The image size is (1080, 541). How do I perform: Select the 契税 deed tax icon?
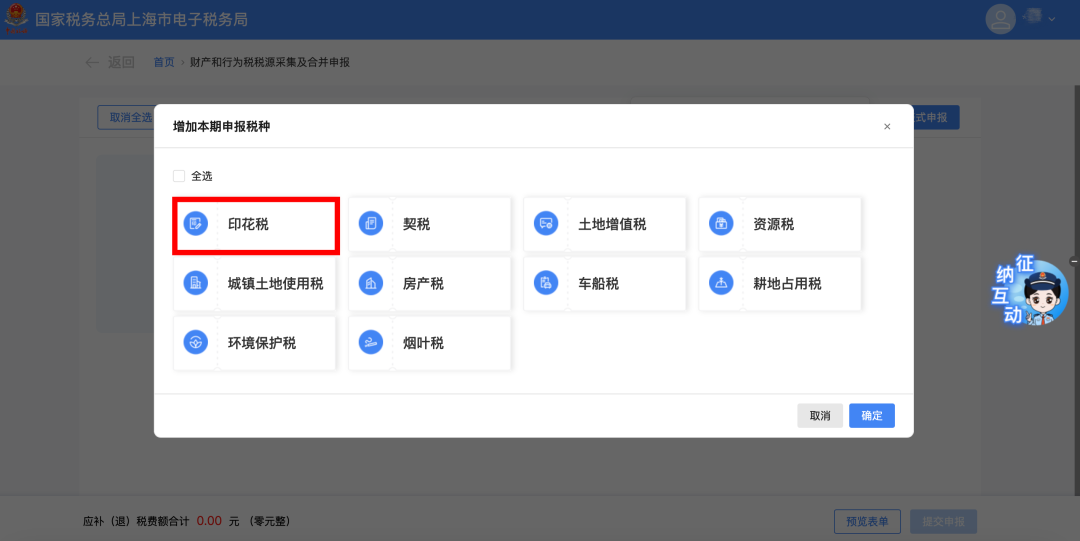point(370,224)
